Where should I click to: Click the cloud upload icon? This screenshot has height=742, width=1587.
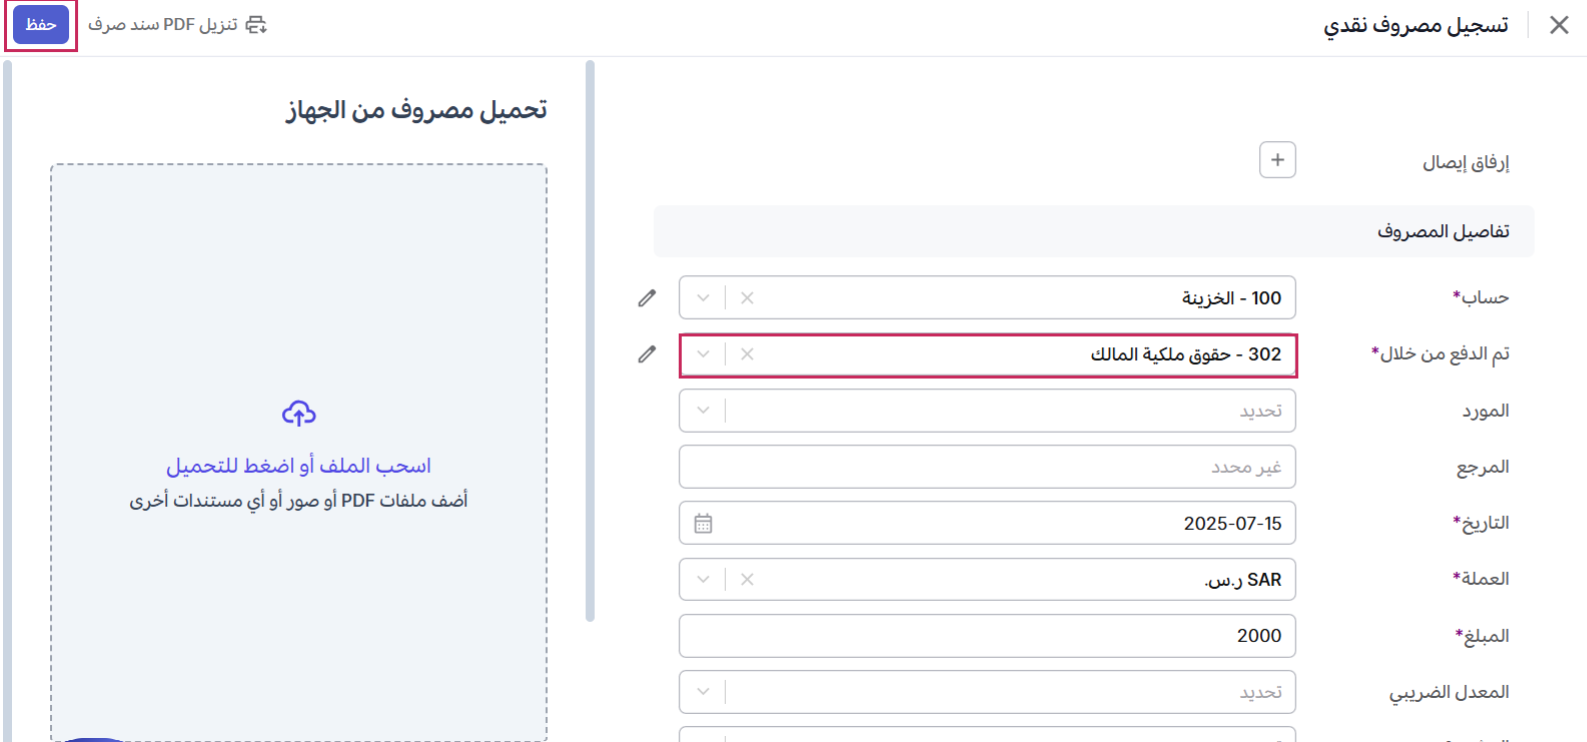[x=299, y=413]
